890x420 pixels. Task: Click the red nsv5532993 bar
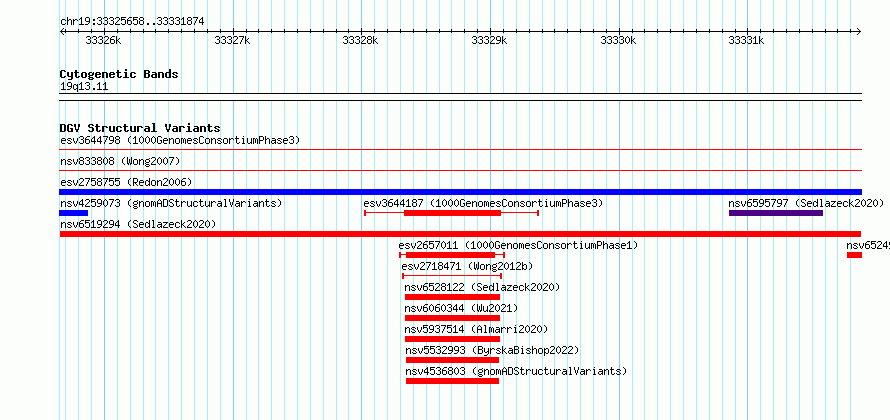tap(452, 360)
